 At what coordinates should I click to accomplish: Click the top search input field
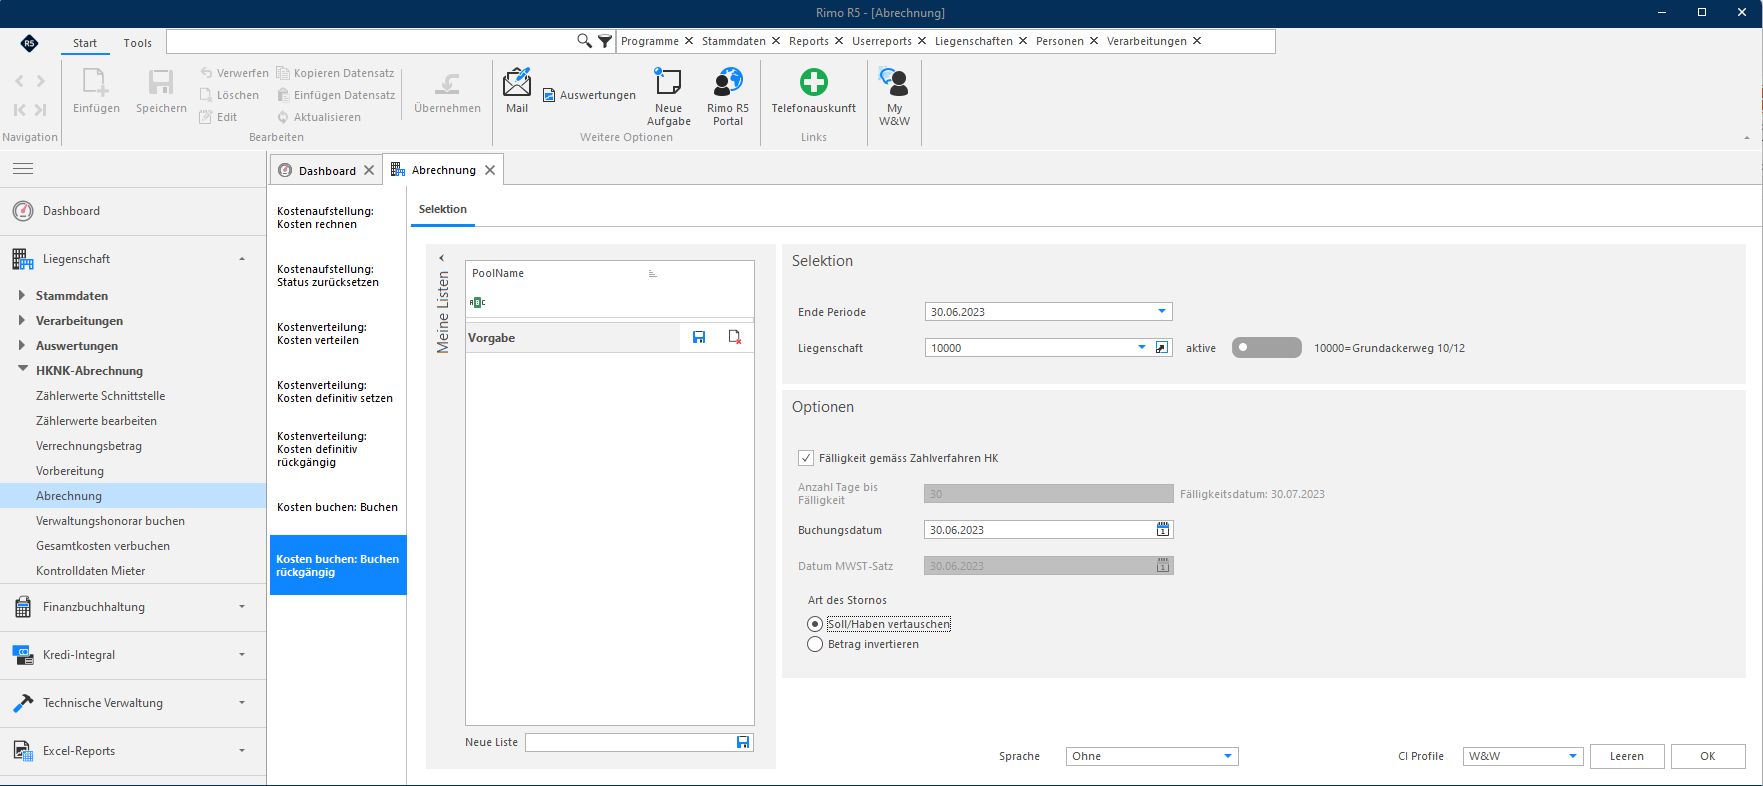(x=371, y=41)
